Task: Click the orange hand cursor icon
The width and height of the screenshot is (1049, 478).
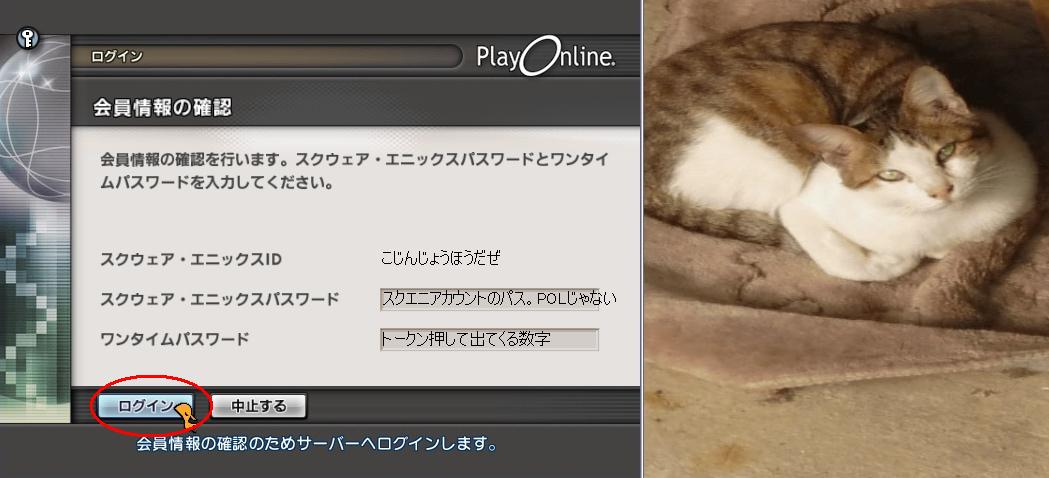Action: point(185,414)
